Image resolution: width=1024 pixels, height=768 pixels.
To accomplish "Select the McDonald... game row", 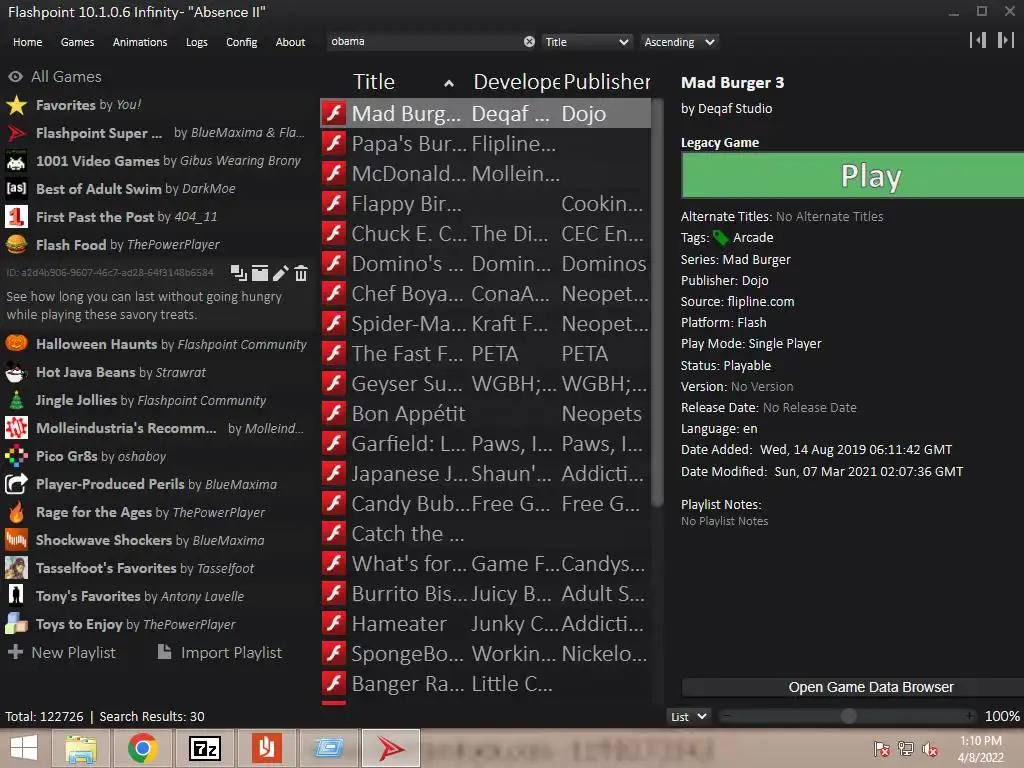I will [485, 173].
